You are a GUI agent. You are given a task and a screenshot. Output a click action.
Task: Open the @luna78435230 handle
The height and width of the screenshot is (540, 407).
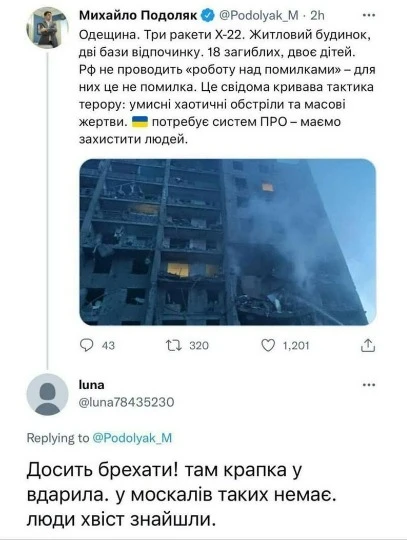tap(126, 402)
